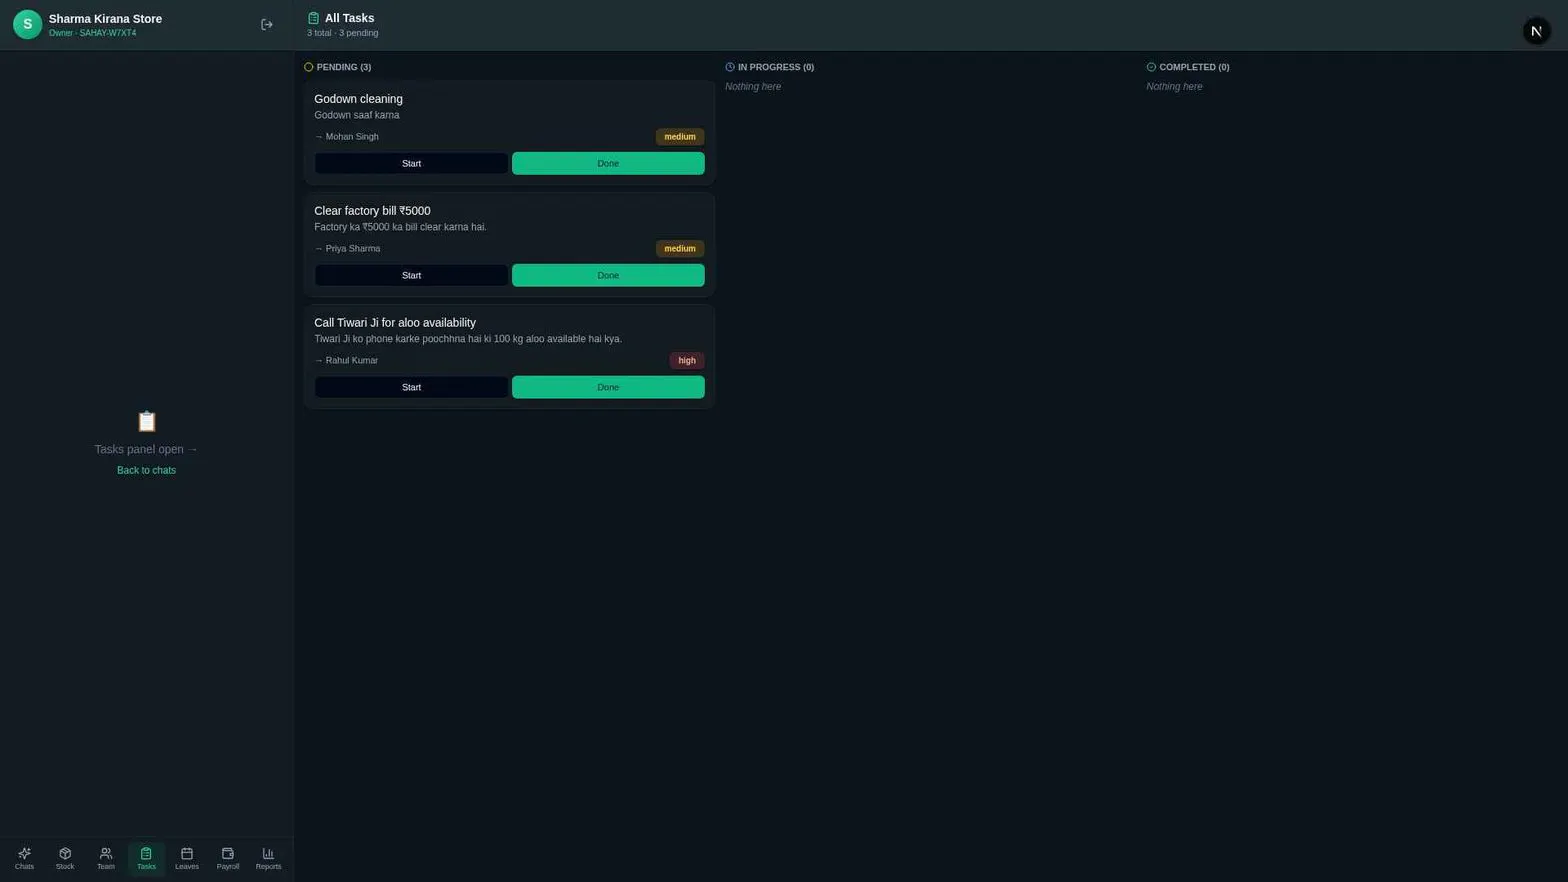Screen dimensions: 1568x882
Task: Click the PENDING (3) column header
Action: point(344,67)
